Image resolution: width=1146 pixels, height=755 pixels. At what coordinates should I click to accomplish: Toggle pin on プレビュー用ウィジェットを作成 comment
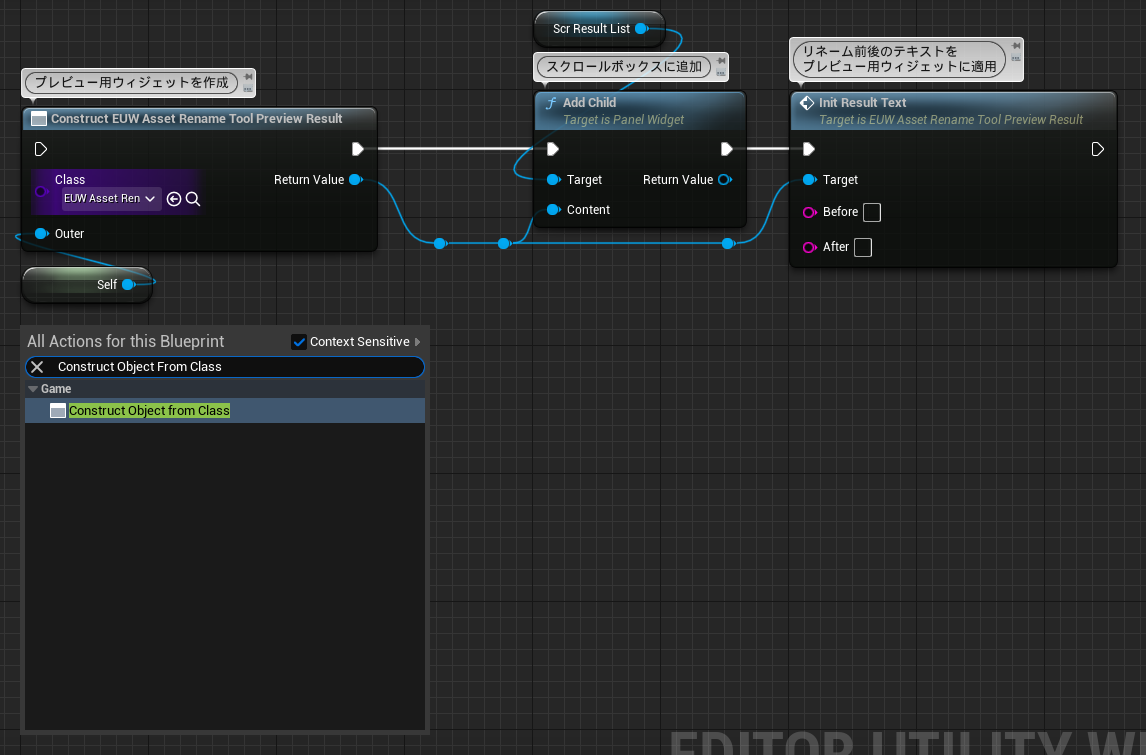pyautogui.click(x=248, y=77)
